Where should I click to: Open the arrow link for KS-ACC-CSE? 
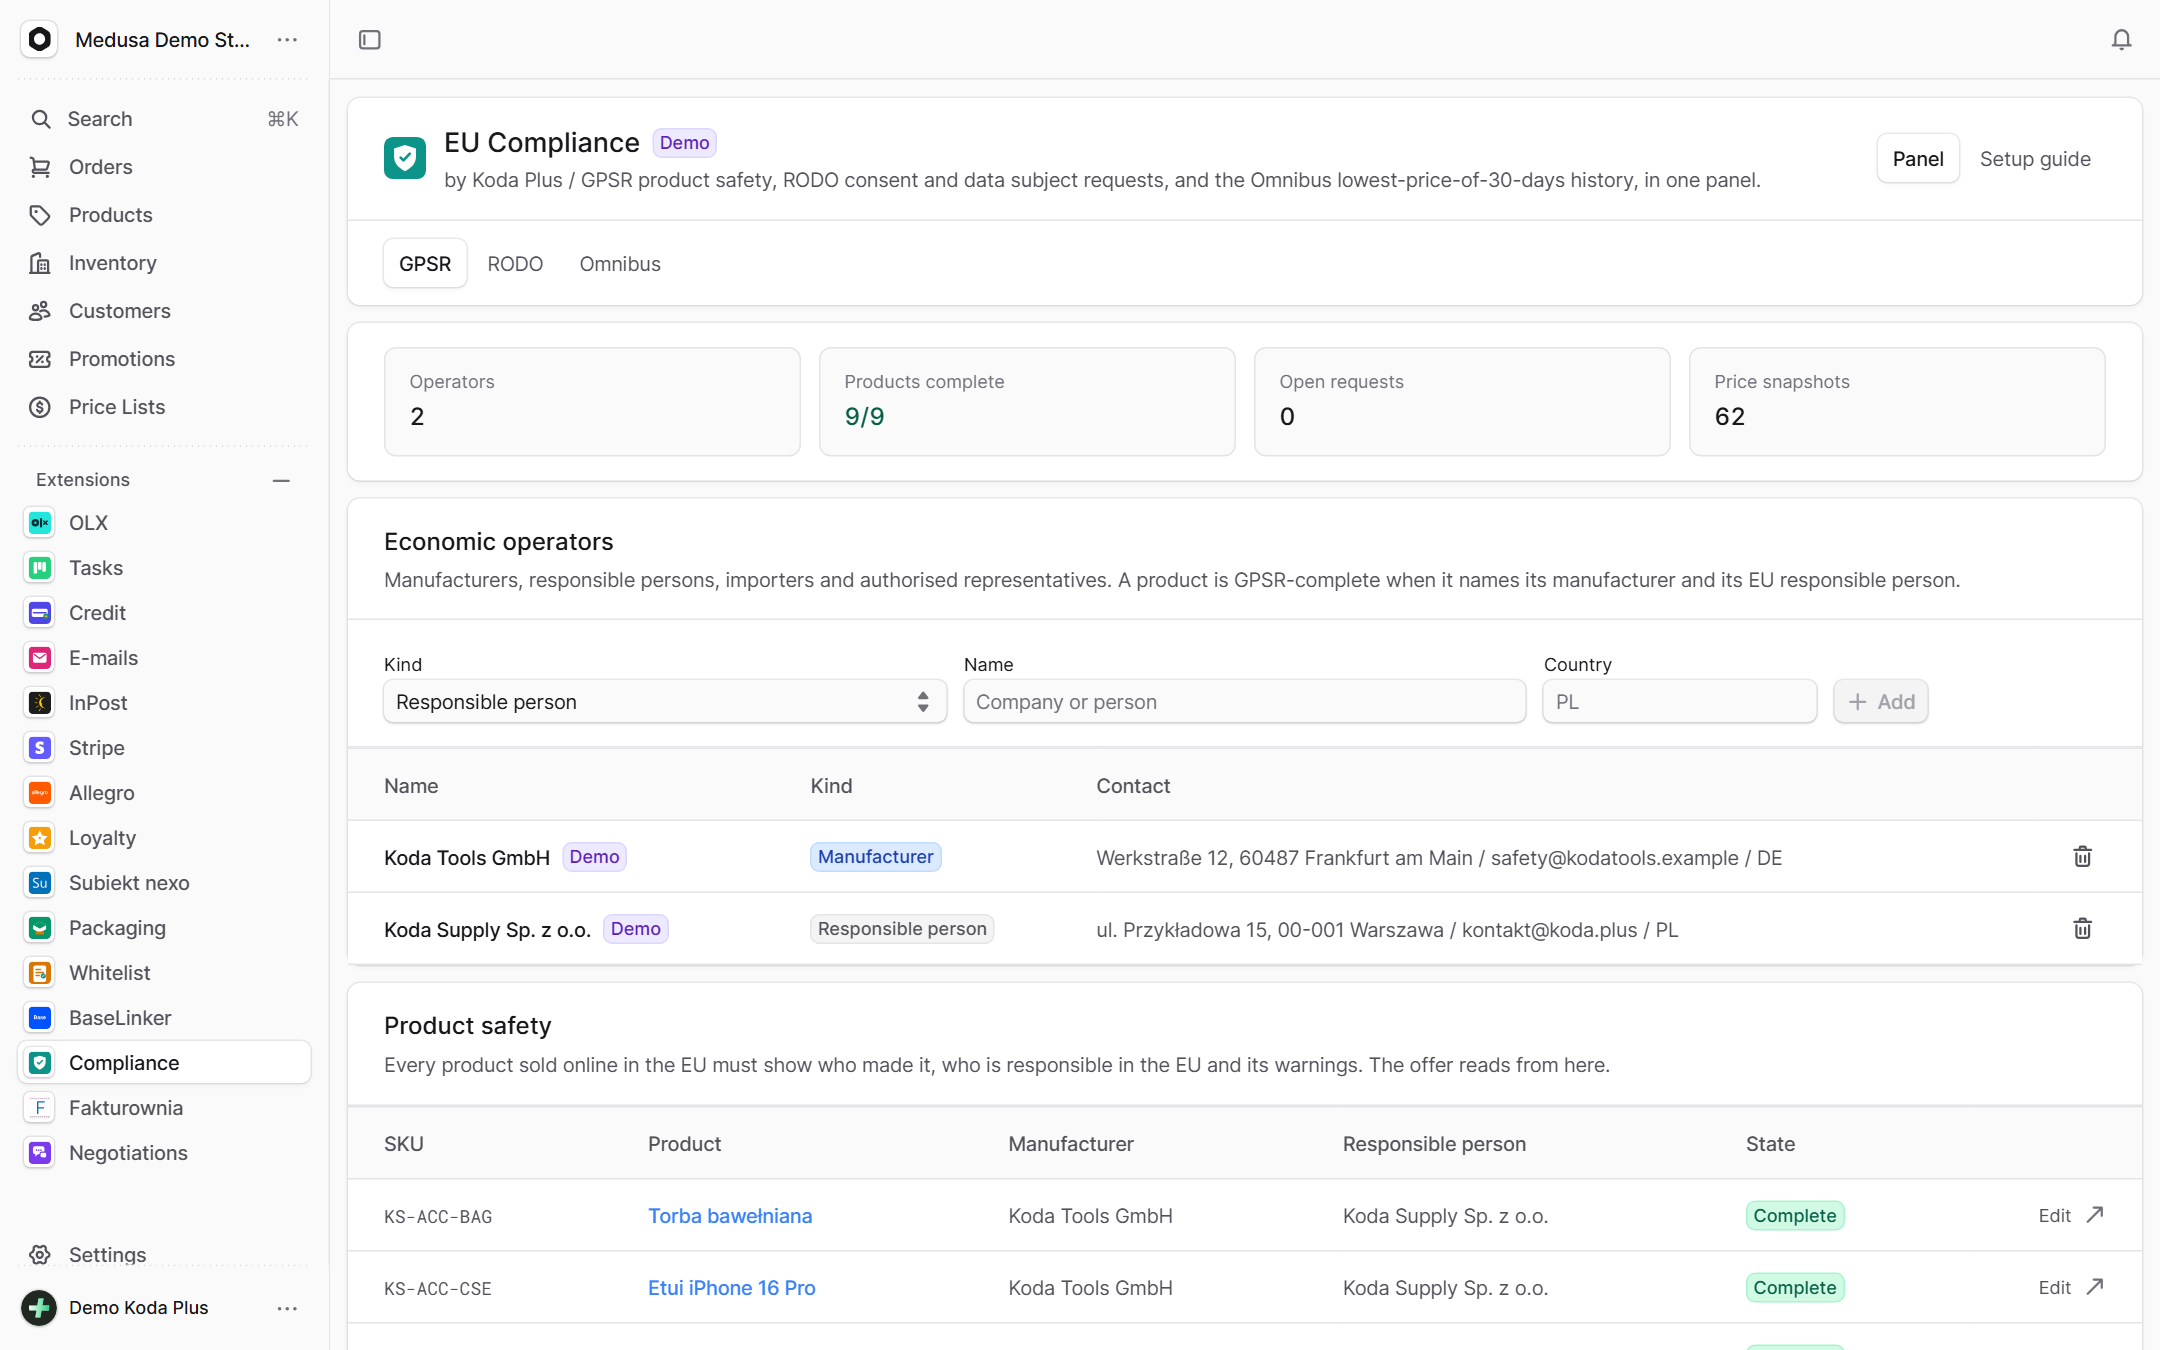pos(2095,1287)
